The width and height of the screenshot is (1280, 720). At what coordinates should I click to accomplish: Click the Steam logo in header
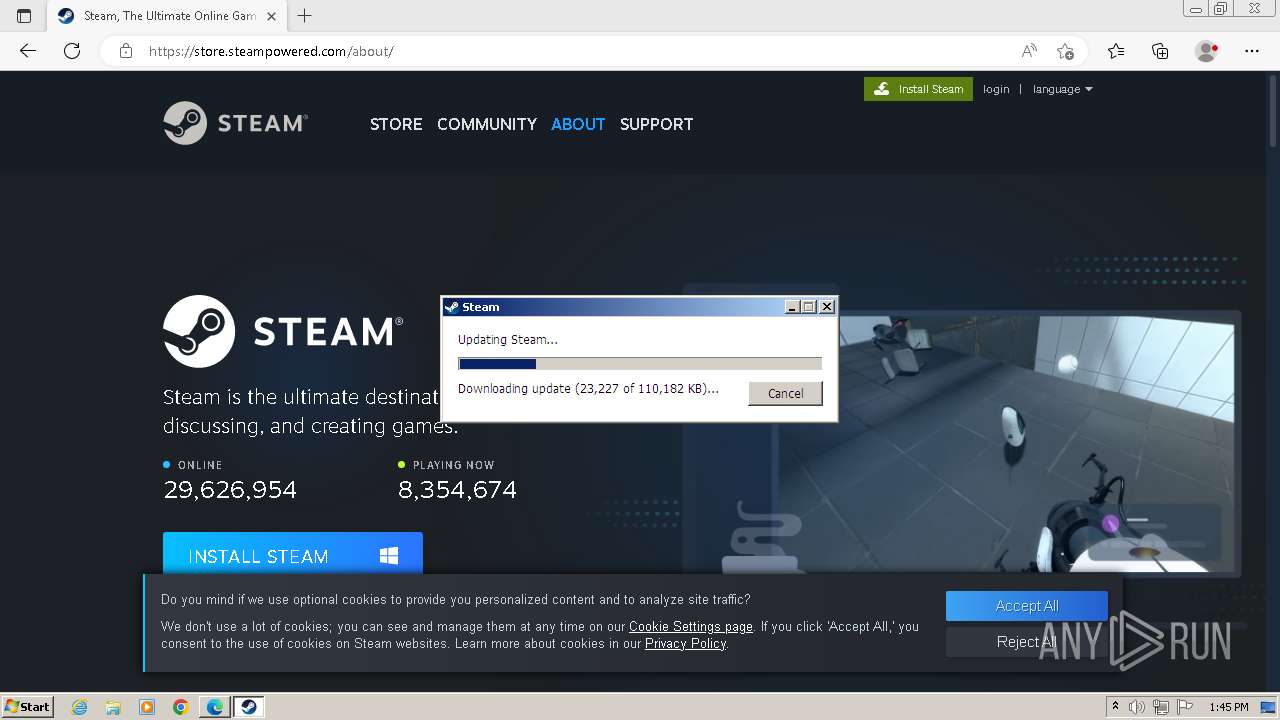(235, 123)
